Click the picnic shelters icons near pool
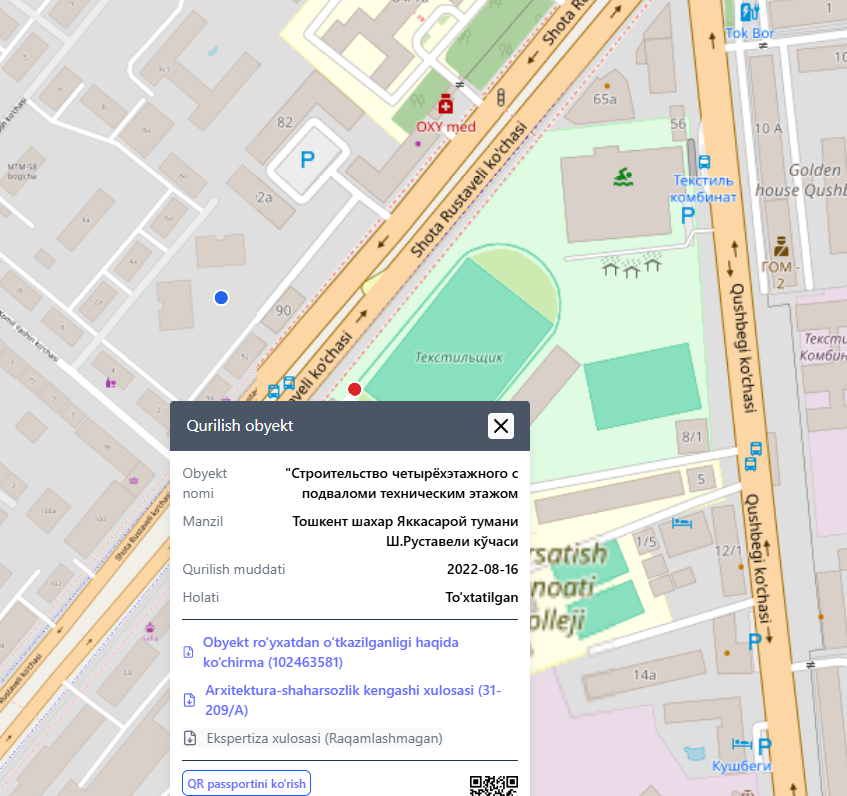This screenshot has height=796, width=847. [x=631, y=266]
